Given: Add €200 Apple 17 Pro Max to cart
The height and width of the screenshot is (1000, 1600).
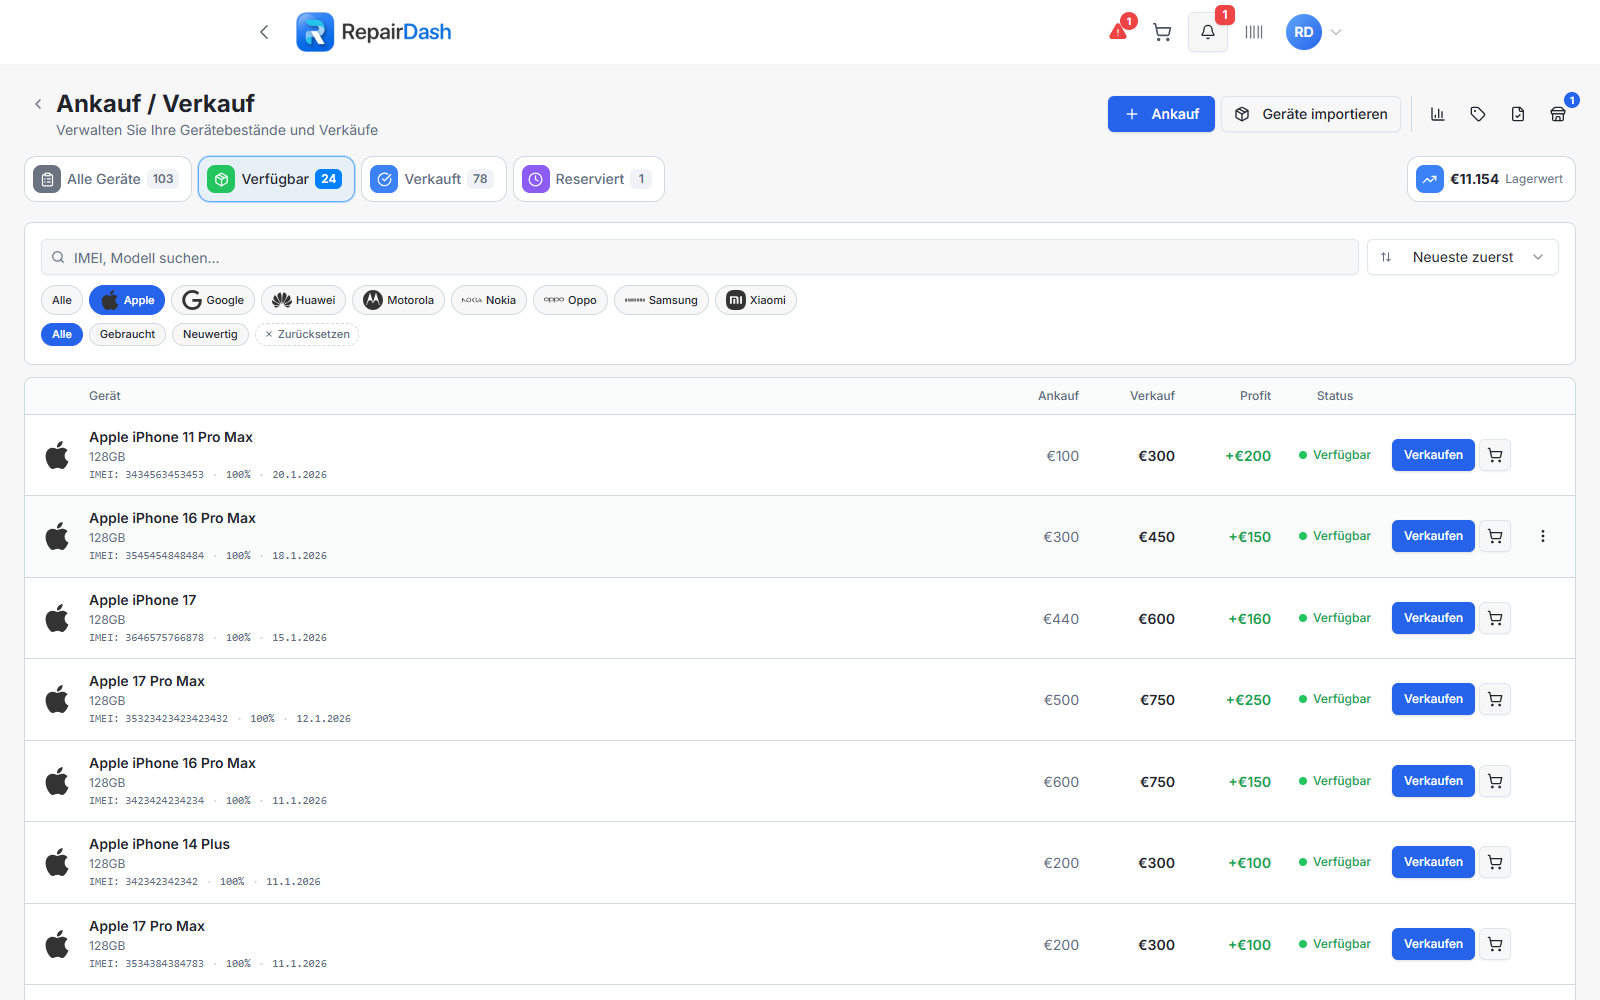Looking at the screenshot, I should tap(1495, 944).
